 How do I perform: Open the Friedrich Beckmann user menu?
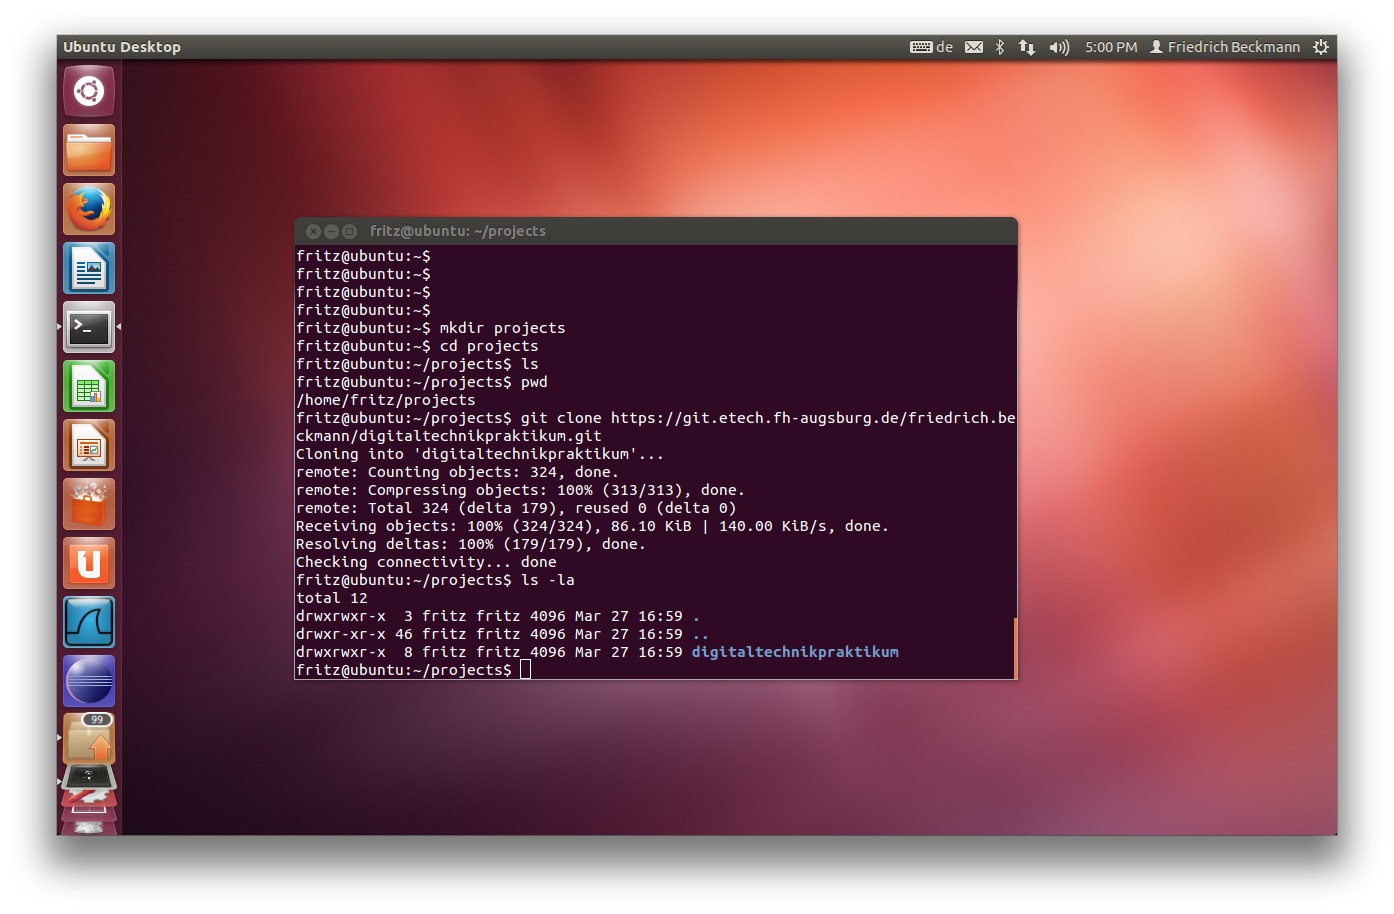click(x=1225, y=47)
